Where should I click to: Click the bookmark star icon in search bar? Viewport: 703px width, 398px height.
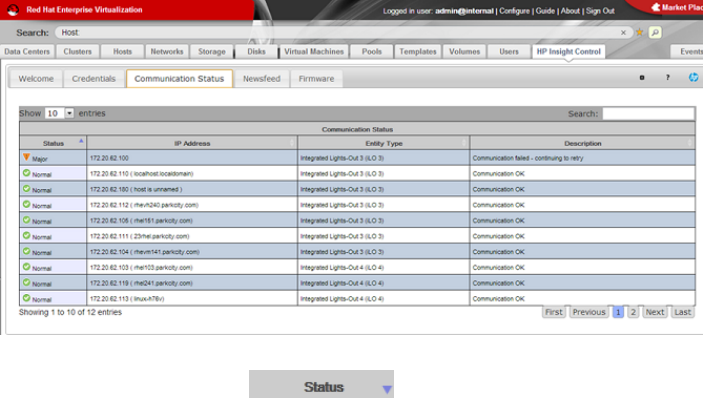tap(640, 32)
